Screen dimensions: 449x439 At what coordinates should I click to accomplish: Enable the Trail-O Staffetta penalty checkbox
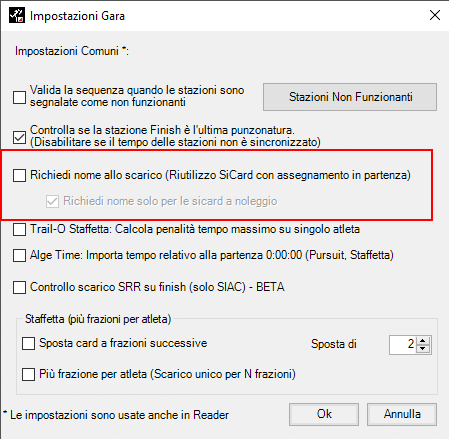tap(19, 229)
